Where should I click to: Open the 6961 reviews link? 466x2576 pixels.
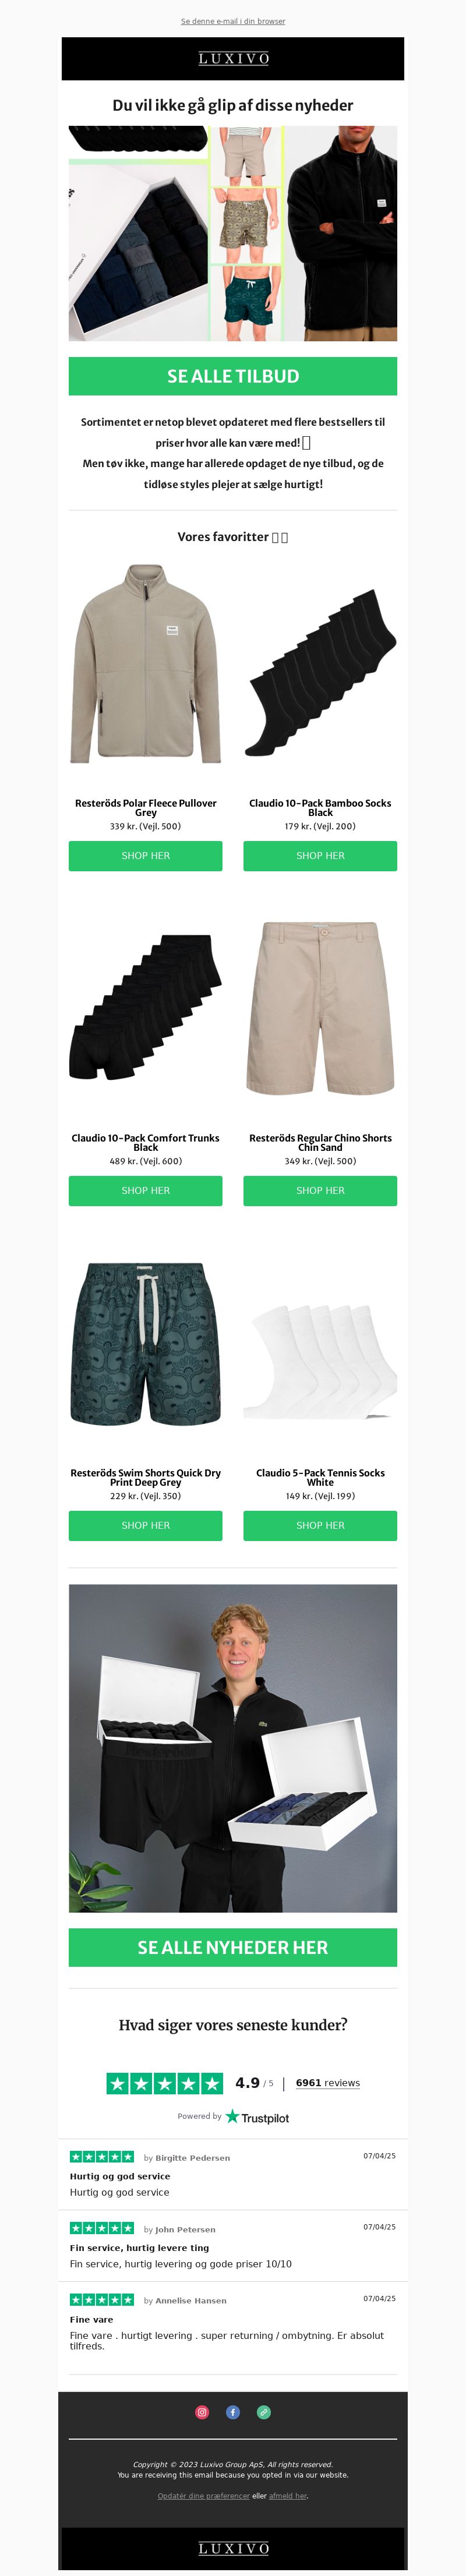tap(328, 2083)
